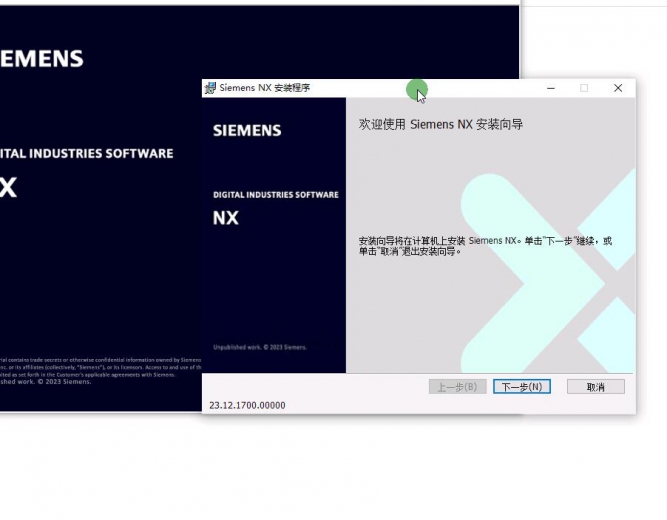
Task: Minimize the Siemens NX 安装程序 window
Action: tap(551, 88)
